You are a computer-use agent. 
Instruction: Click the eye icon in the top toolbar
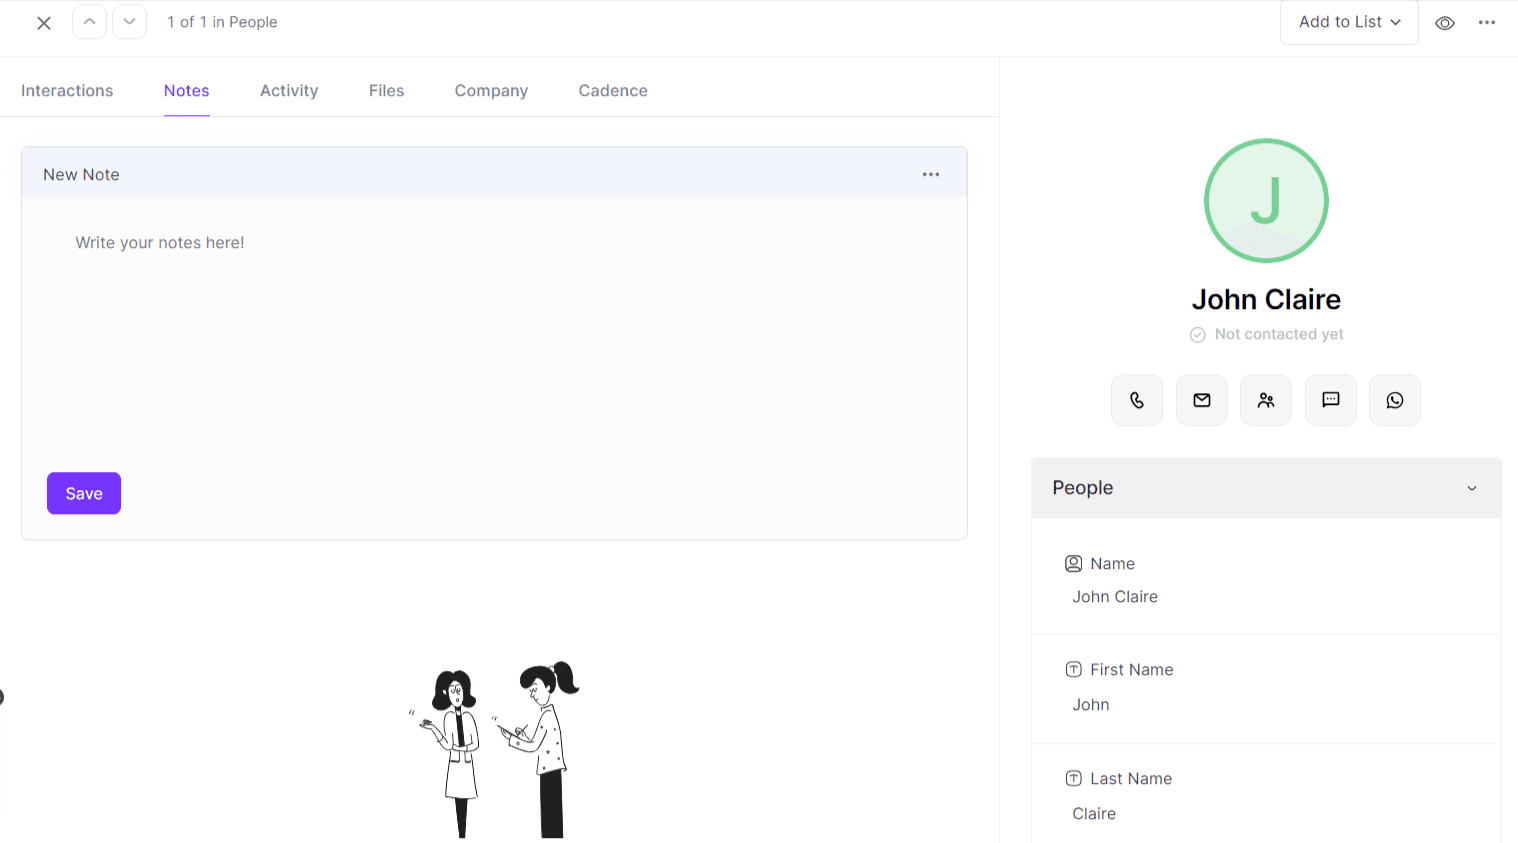[1444, 21]
